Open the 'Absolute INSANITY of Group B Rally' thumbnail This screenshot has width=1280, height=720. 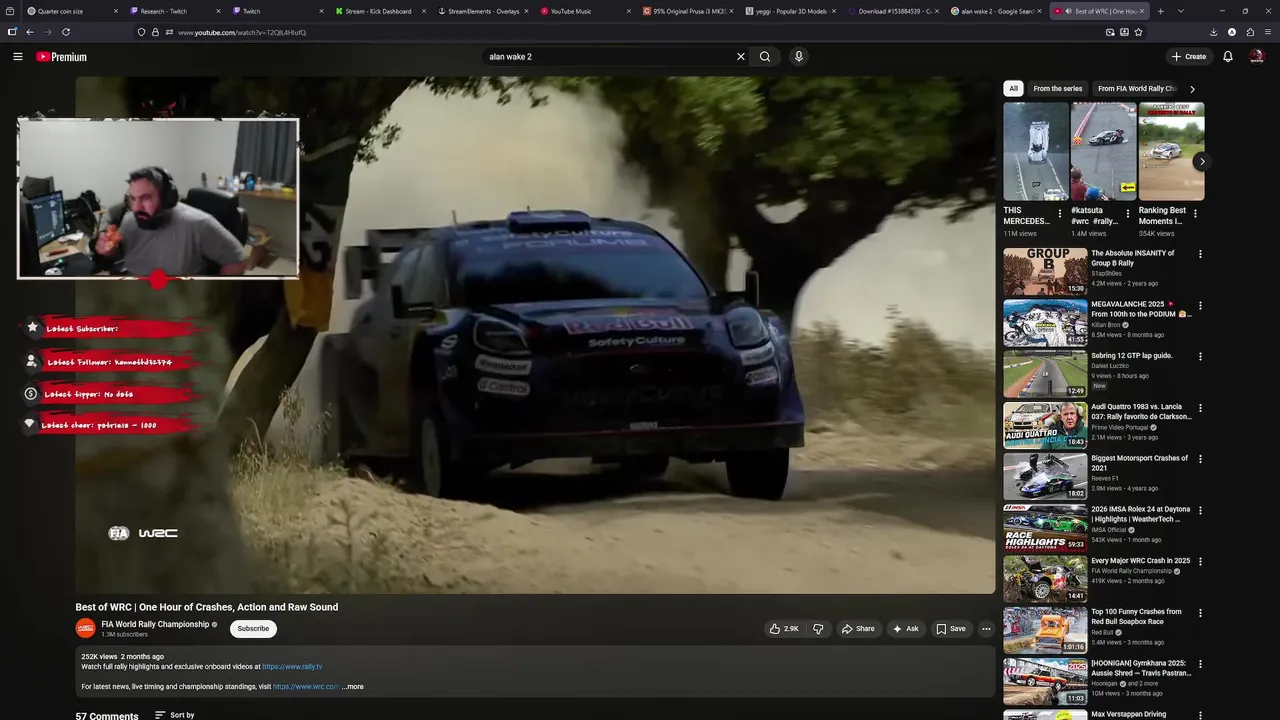tap(1045, 271)
